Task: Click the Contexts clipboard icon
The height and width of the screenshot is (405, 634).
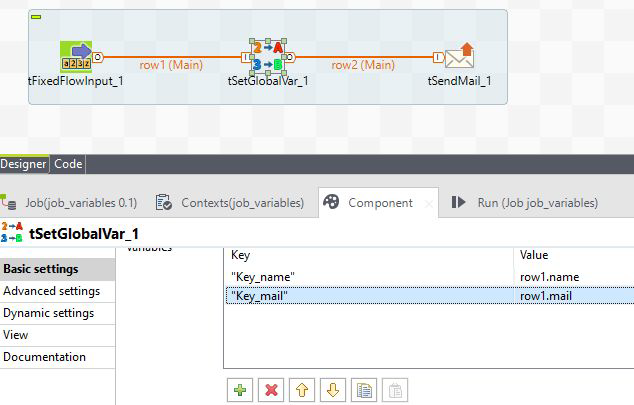Action: coord(163,202)
